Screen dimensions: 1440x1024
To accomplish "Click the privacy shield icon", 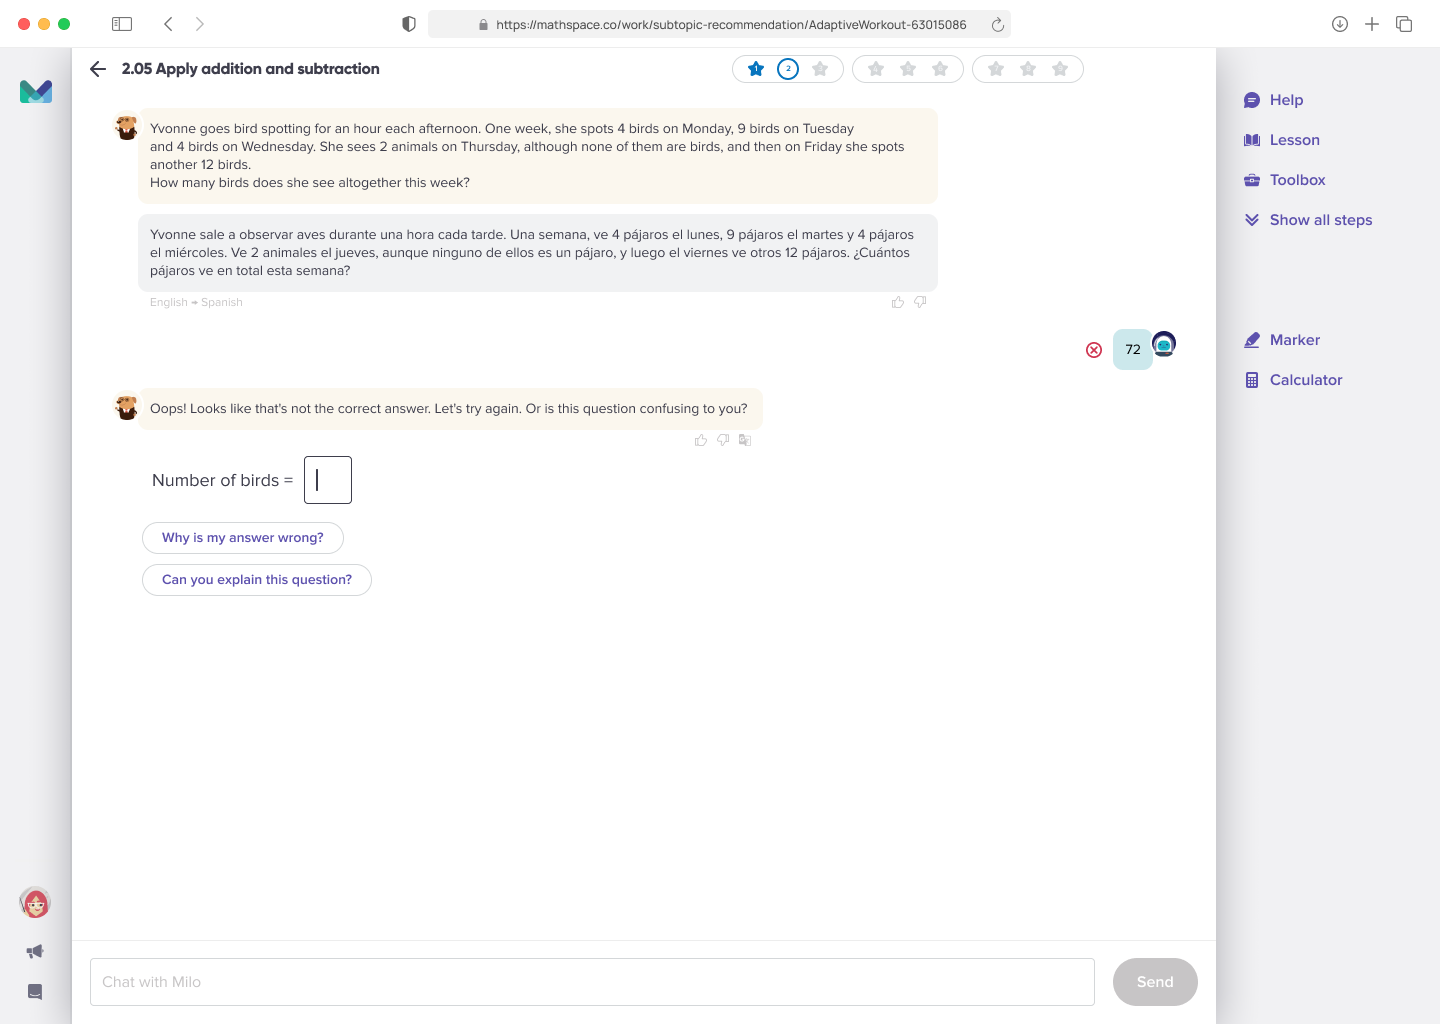I will [409, 24].
